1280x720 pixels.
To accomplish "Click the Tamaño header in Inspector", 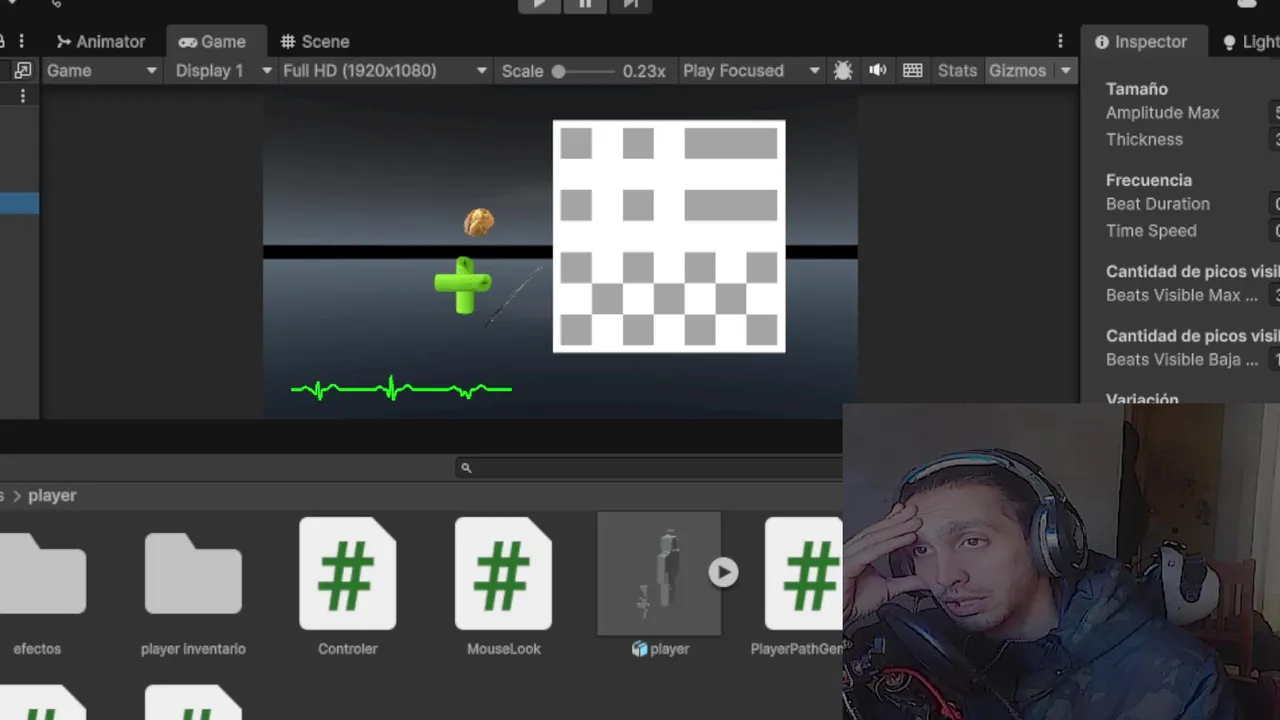I will pyautogui.click(x=1136, y=89).
